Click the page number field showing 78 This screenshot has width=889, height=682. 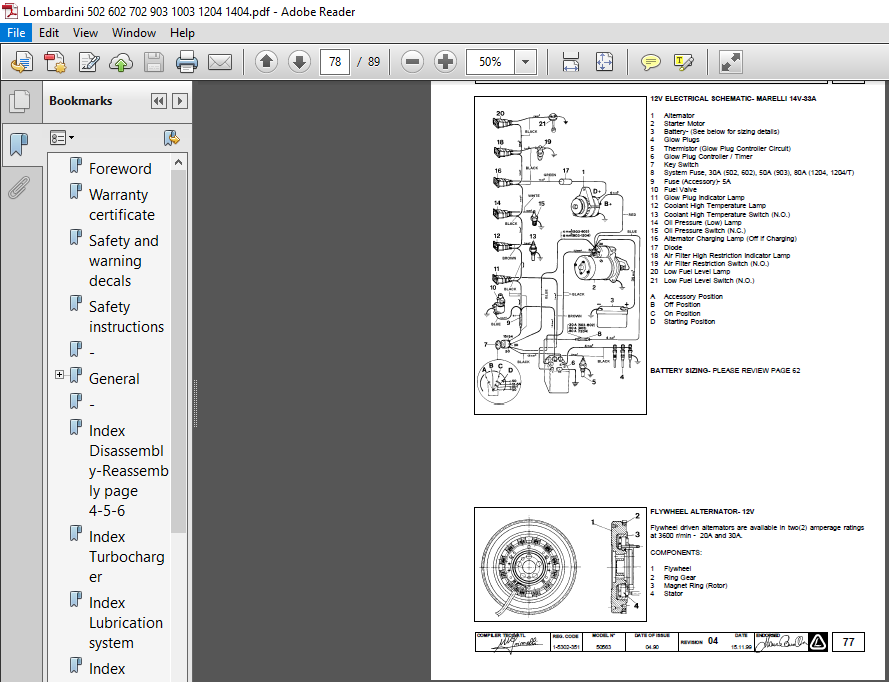pyautogui.click(x=335, y=62)
